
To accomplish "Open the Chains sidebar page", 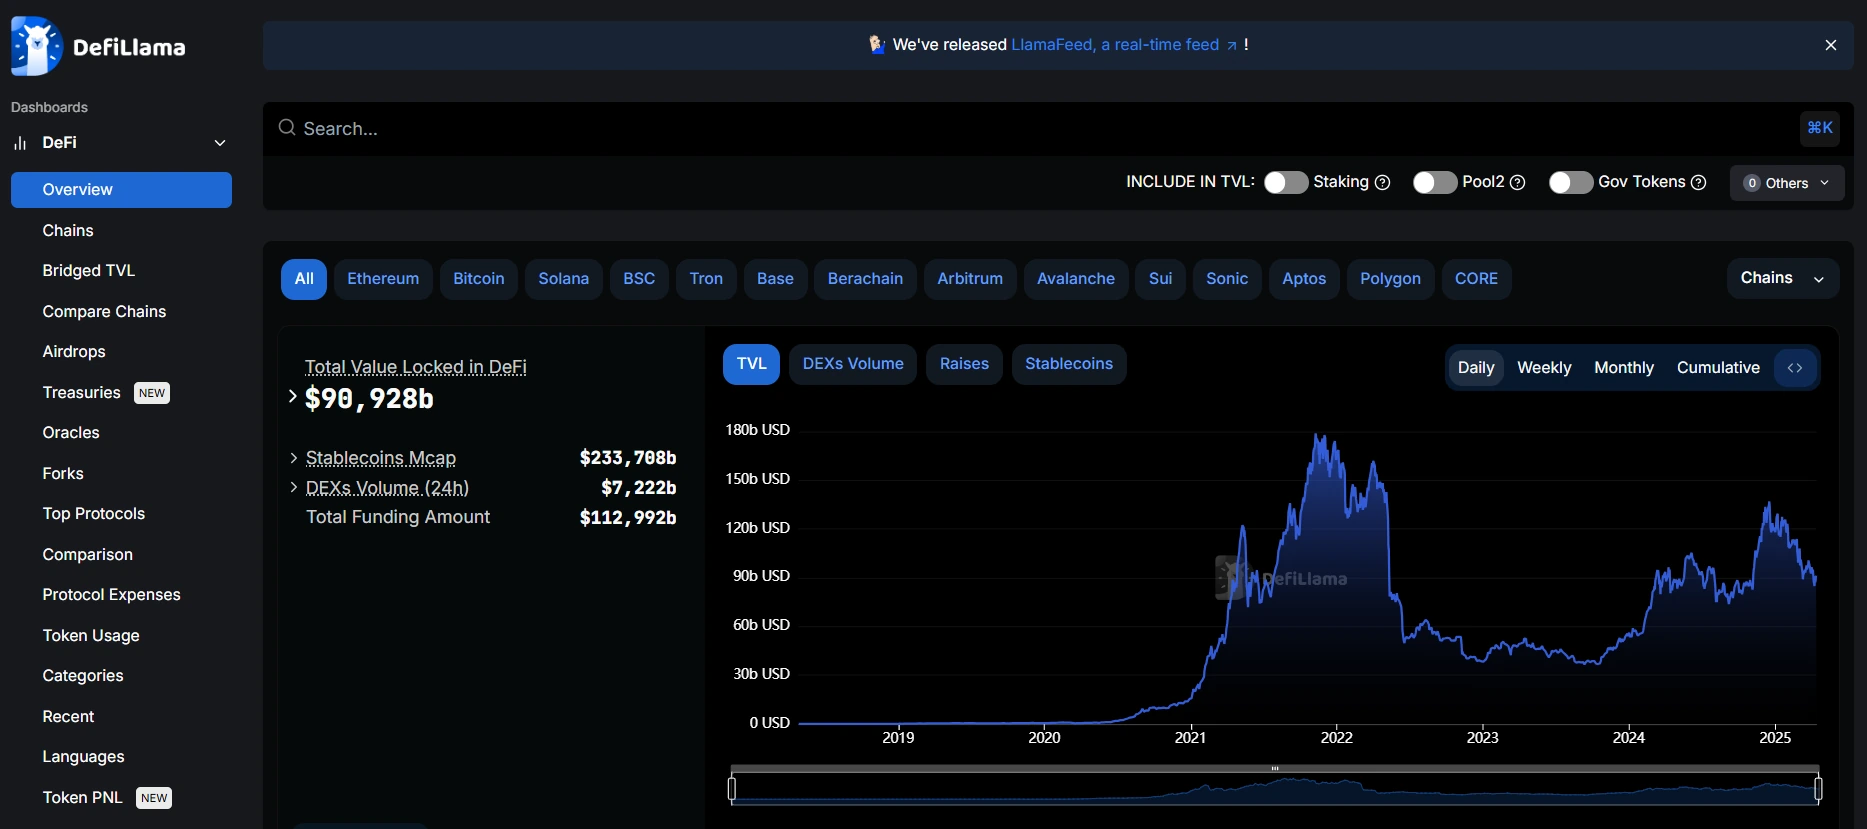I will (x=121, y=231).
